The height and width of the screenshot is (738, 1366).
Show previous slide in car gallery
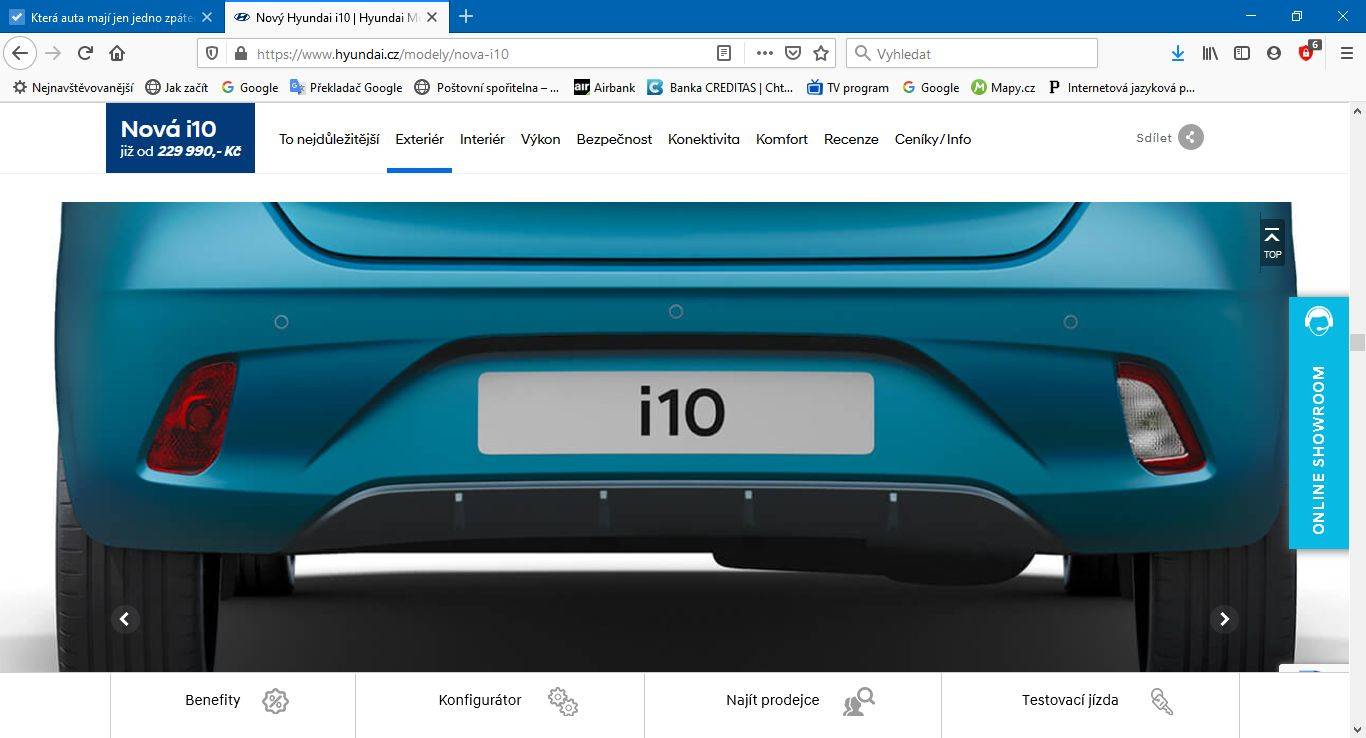[x=124, y=619]
